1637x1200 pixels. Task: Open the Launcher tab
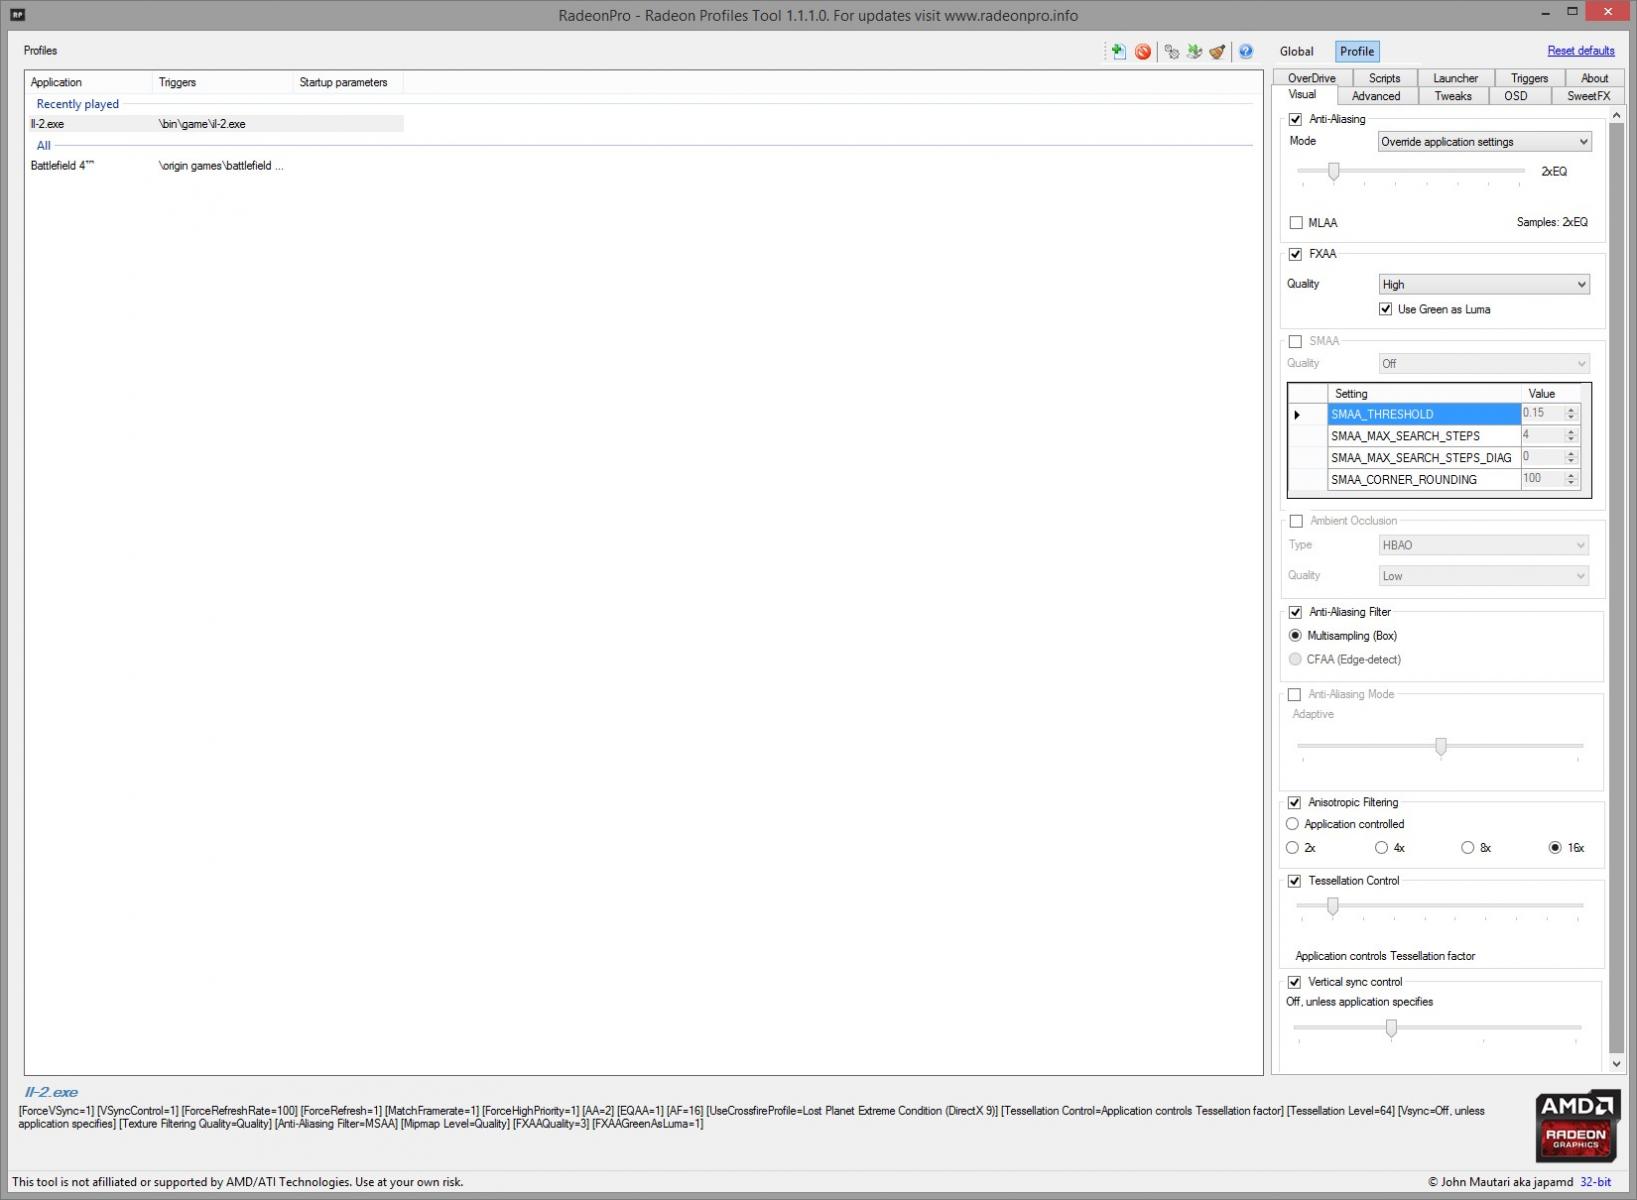coord(1455,78)
